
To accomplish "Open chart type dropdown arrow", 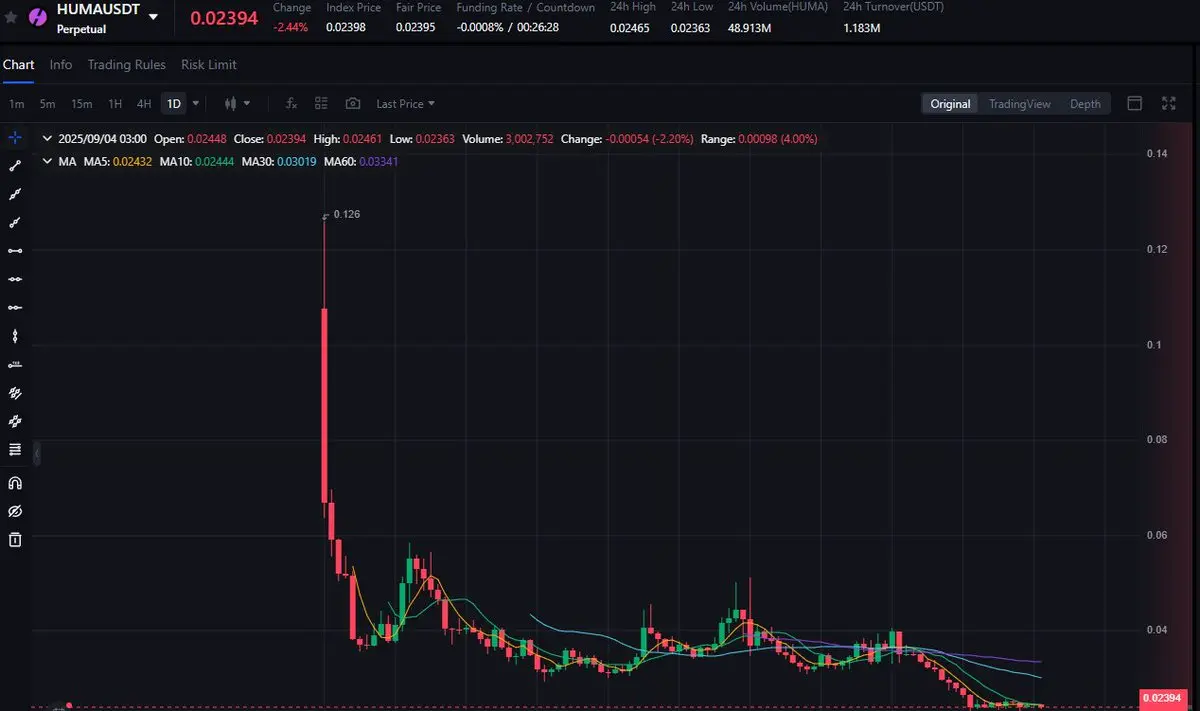I will pos(247,103).
